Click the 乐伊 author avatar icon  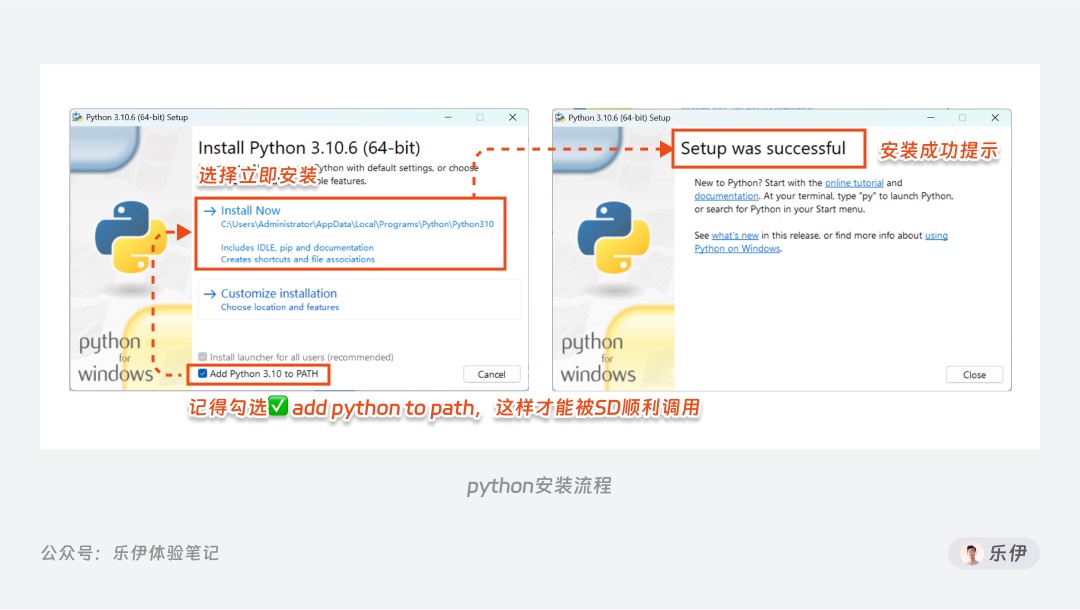[972, 554]
